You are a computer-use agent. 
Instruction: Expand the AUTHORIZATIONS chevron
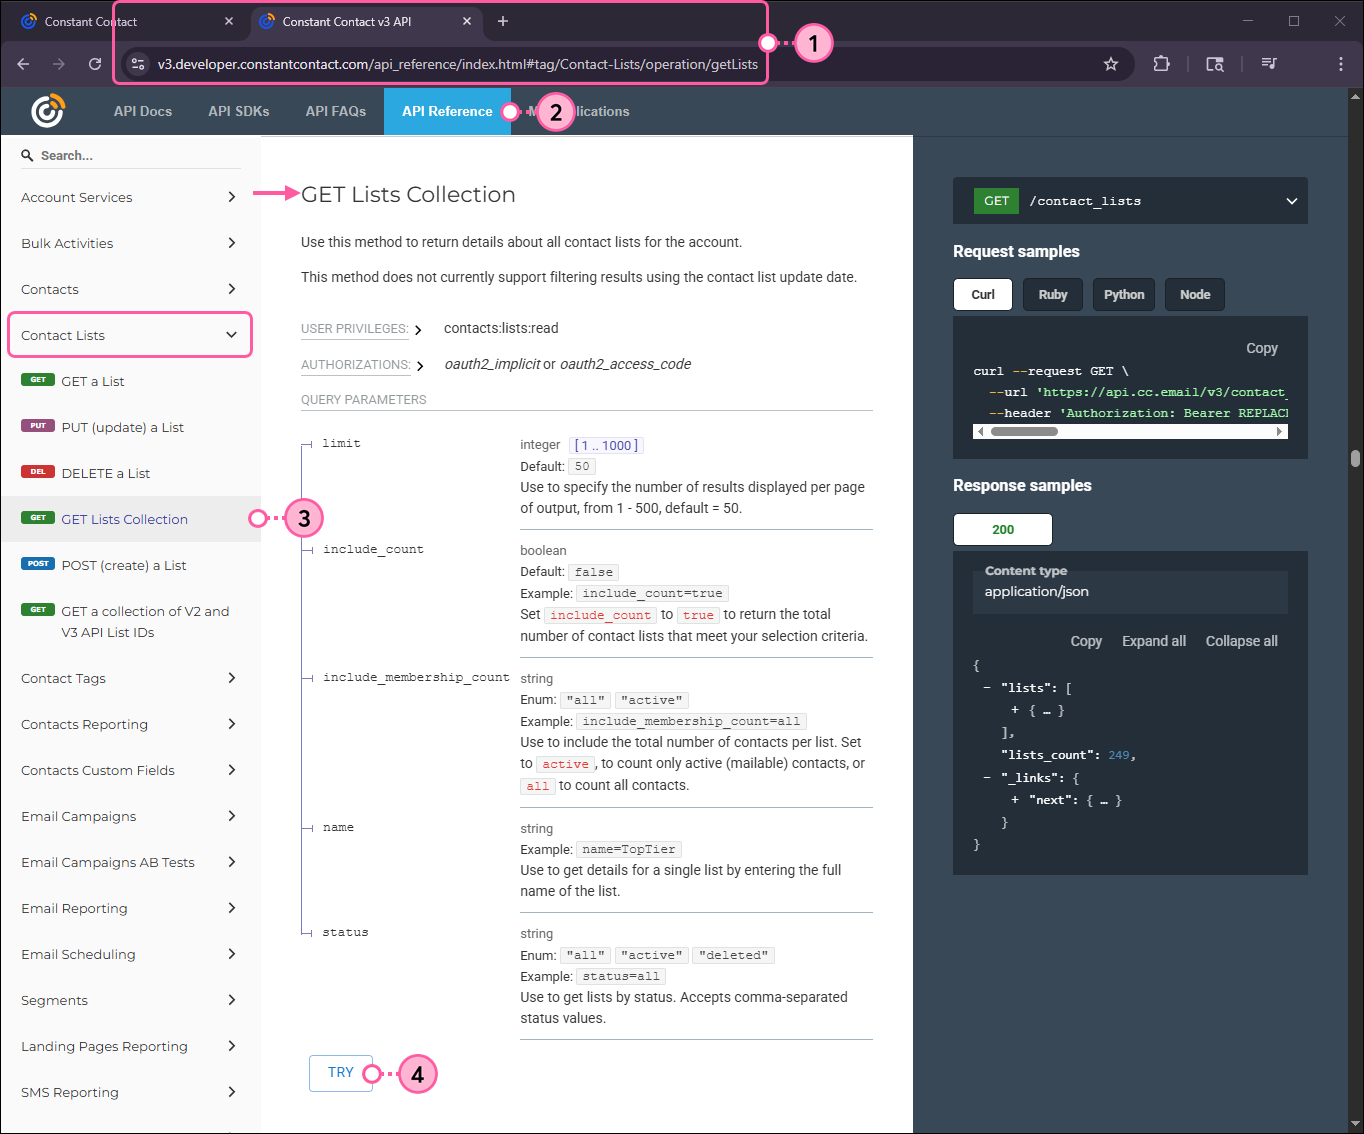pyautogui.click(x=420, y=366)
